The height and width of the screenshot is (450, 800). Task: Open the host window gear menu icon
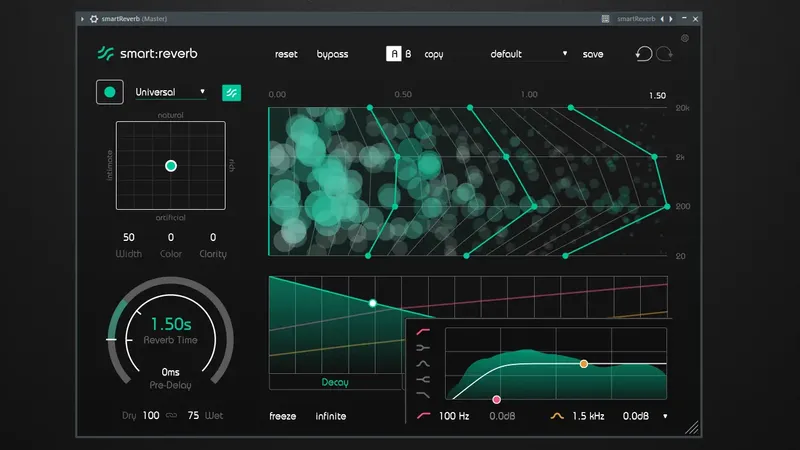click(94, 19)
